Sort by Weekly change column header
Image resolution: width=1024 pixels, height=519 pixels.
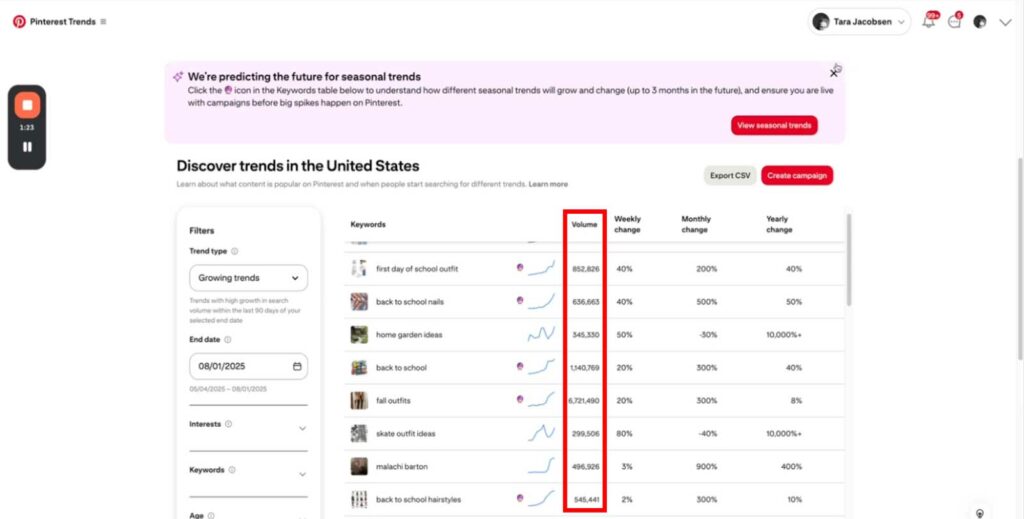(x=627, y=225)
